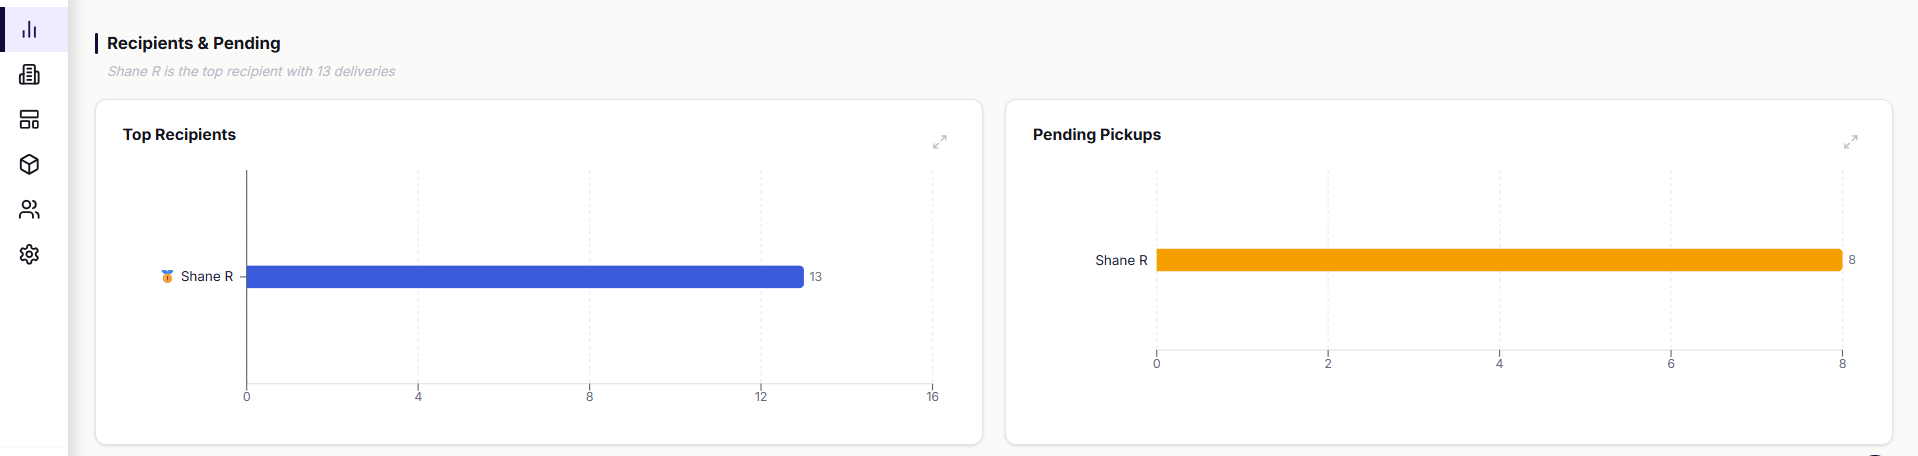Image resolution: width=1918 pixels, height=456 pixels.
Task: Click the Shane R label in Top Recipients
Action: [207, 277]
